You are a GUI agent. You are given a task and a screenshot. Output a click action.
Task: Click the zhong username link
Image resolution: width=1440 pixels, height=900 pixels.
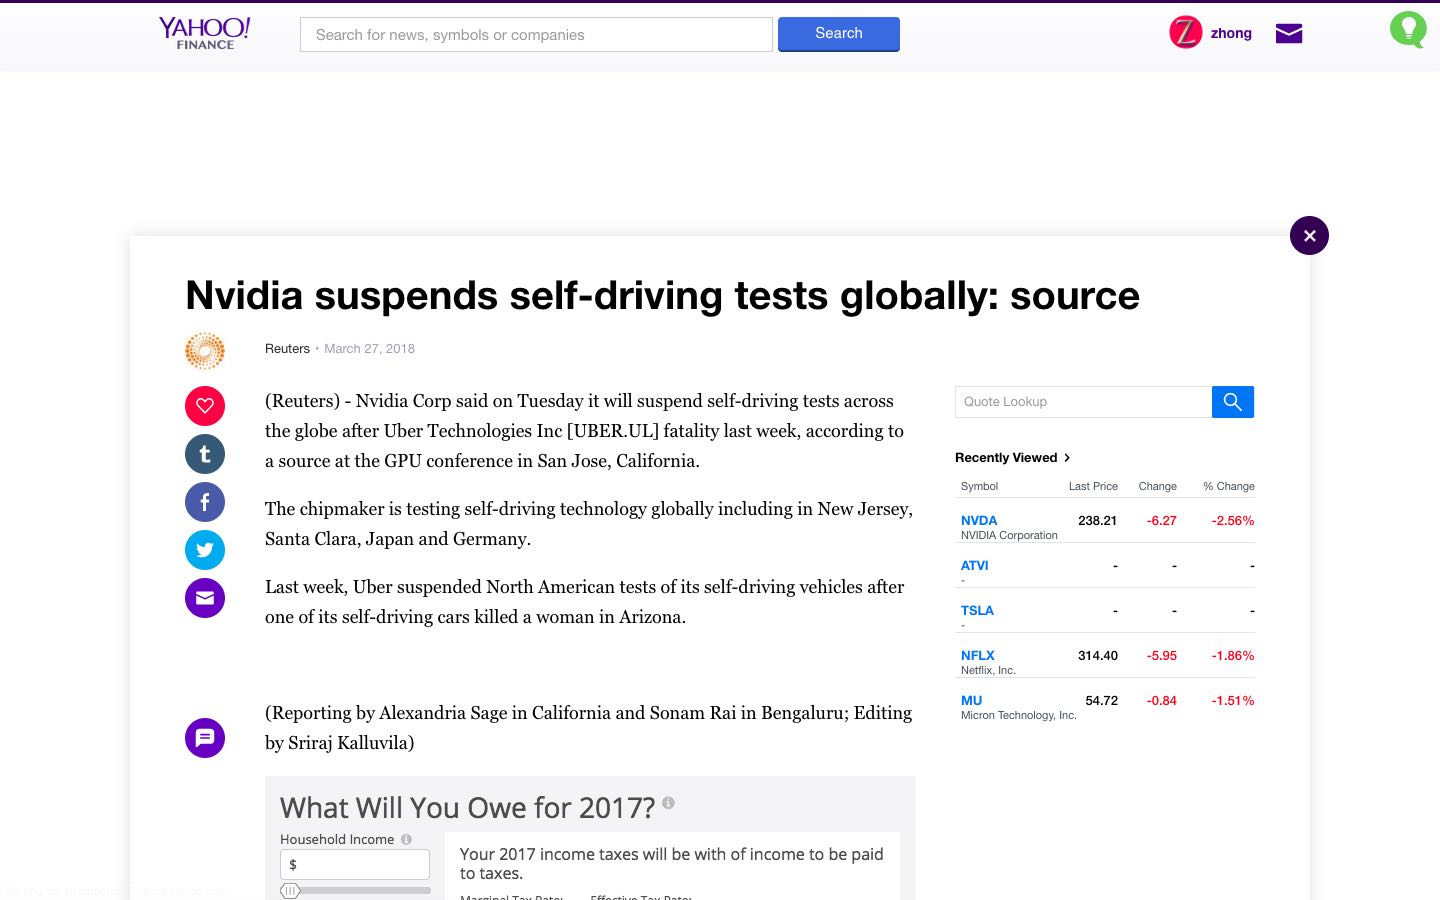point(1231,33)
